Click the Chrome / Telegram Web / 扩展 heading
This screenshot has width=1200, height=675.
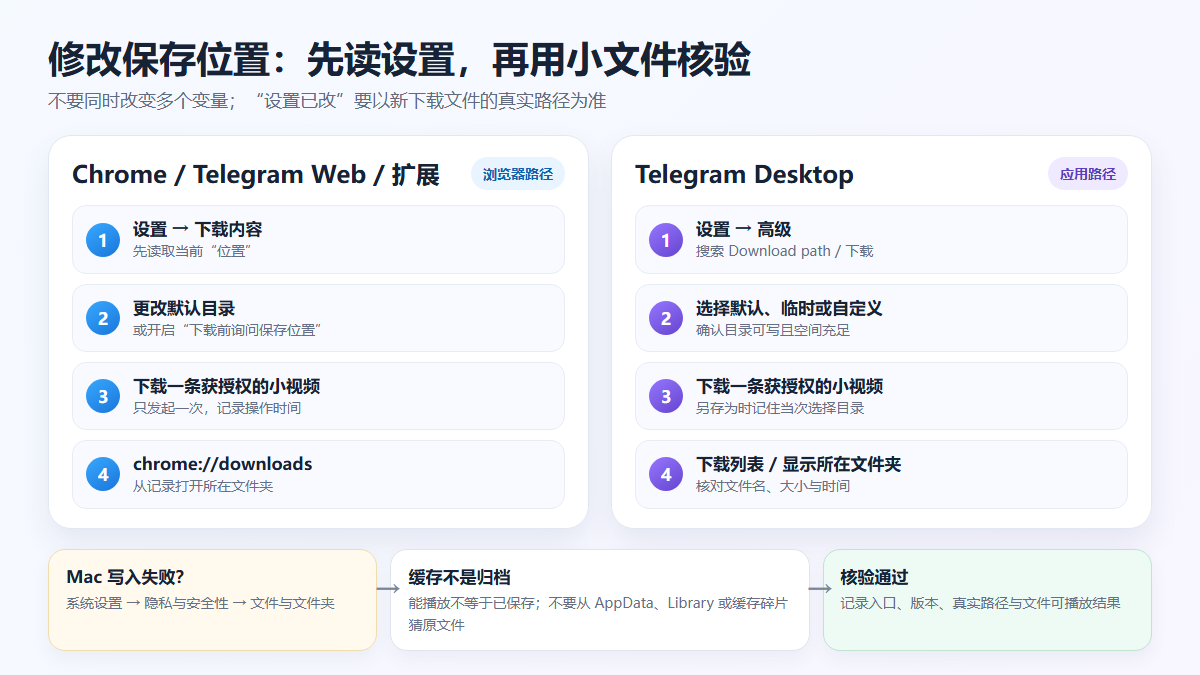coord(256,174)
